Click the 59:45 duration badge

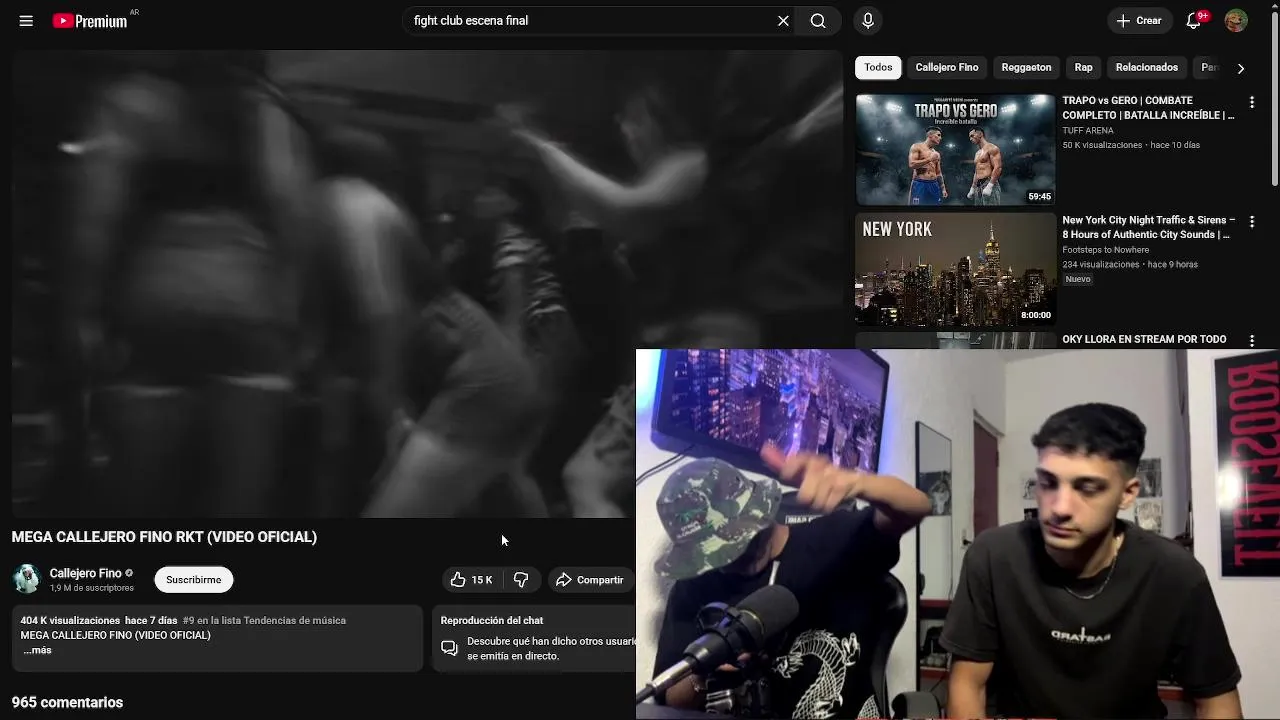(1039, 197)
